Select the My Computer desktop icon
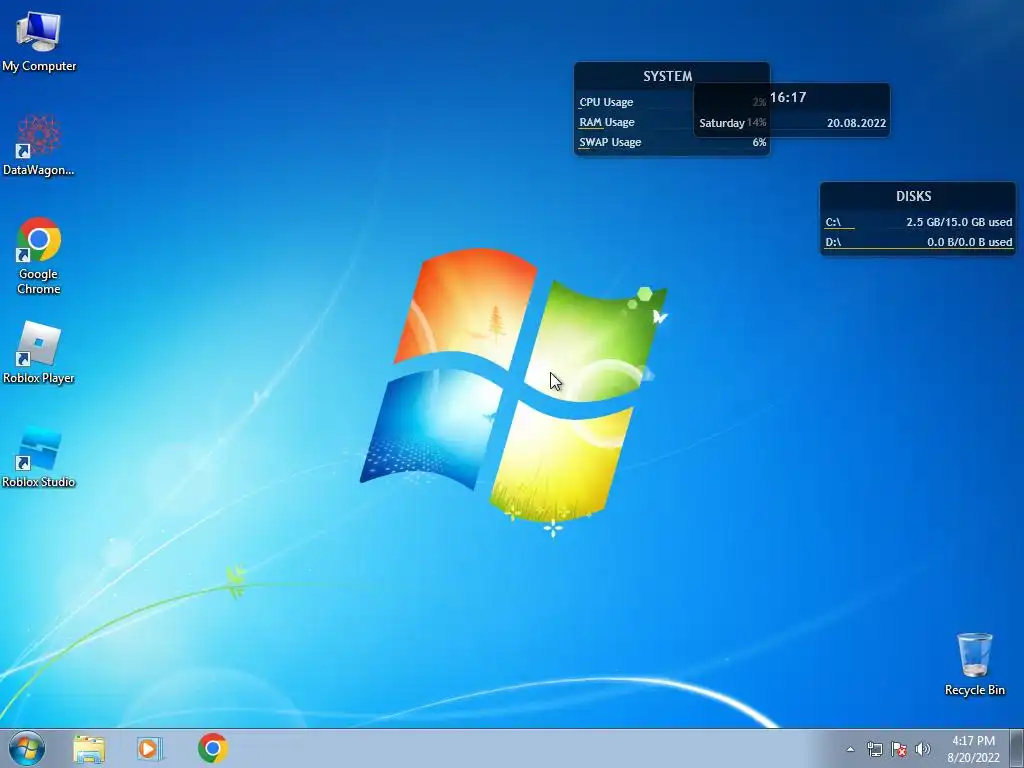 [39, 40]
